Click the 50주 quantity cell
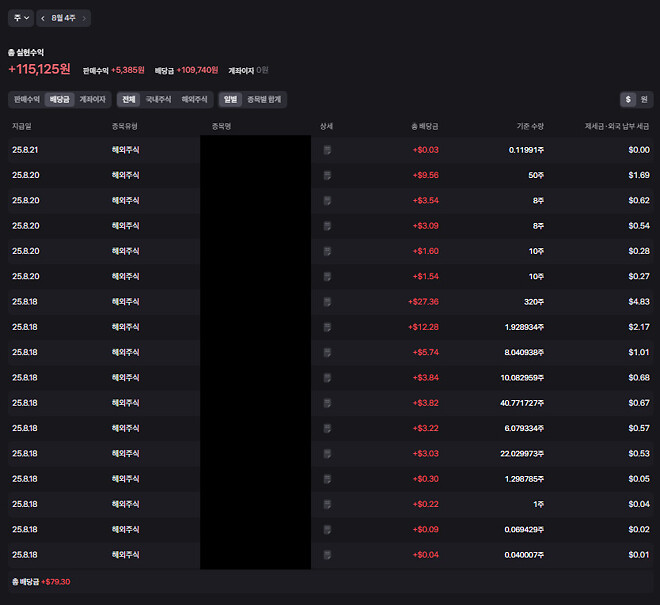This screenshot has width=660, height=605. (536, 175)
